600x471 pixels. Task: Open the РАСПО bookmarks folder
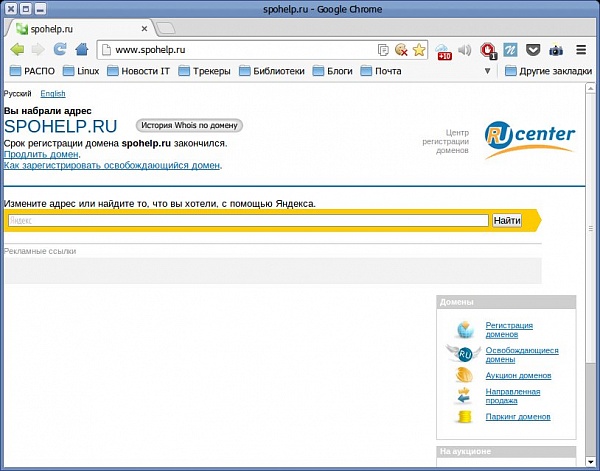click(32, 71)
